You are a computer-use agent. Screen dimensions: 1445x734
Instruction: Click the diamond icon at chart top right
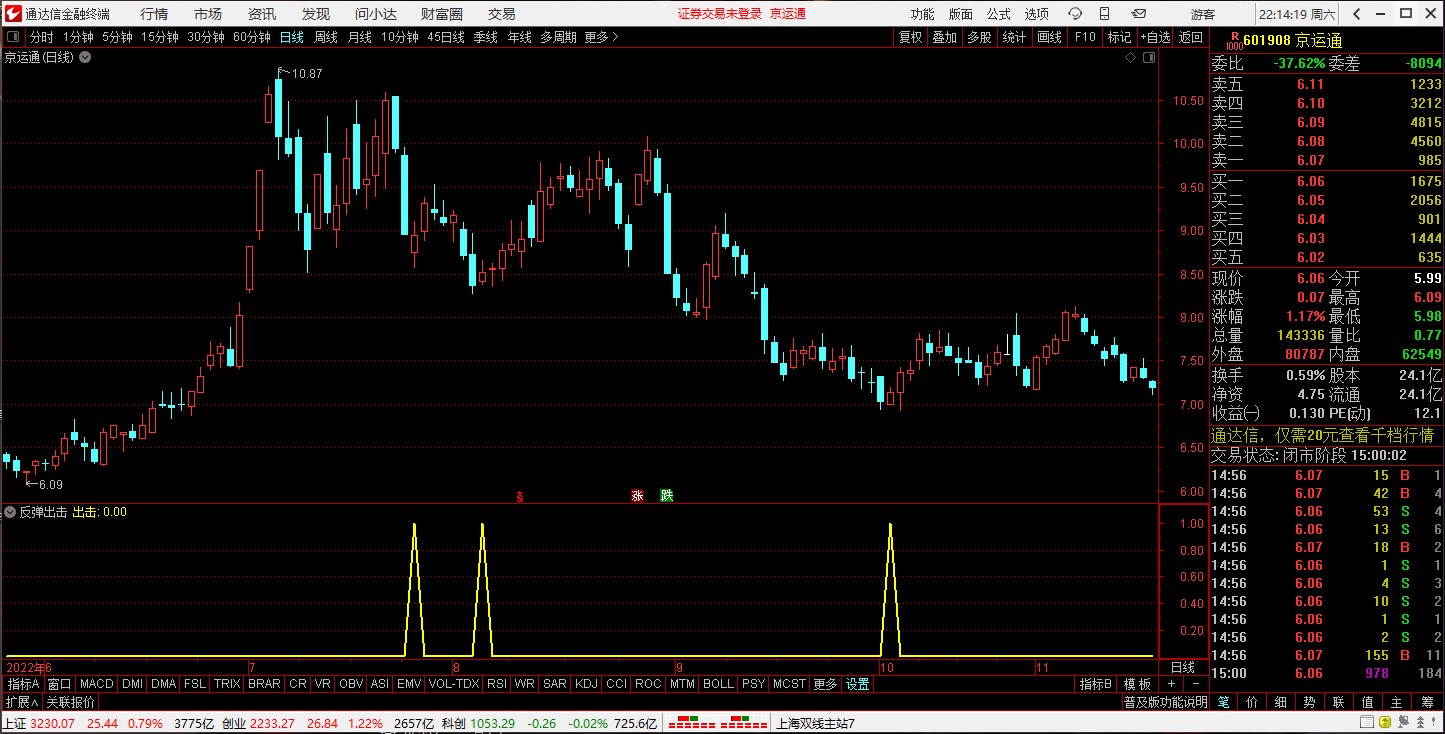point(1130,57)
